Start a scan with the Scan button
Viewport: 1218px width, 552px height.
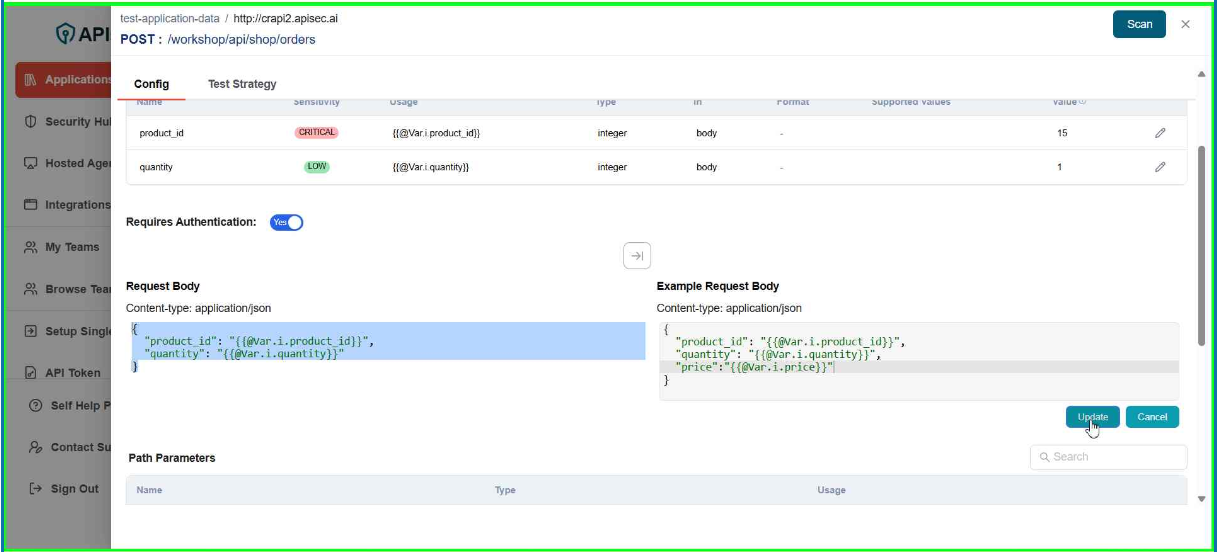(1139, 24)
